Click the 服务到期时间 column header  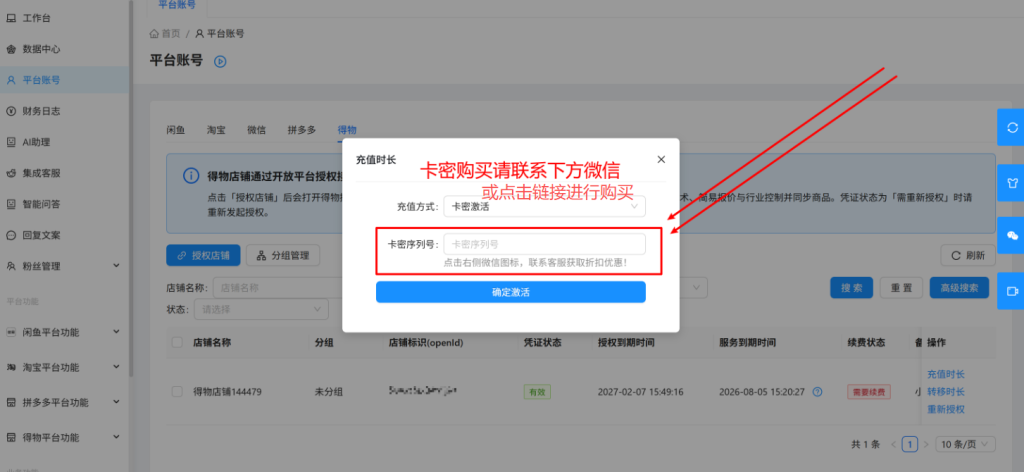pos(748,342)
